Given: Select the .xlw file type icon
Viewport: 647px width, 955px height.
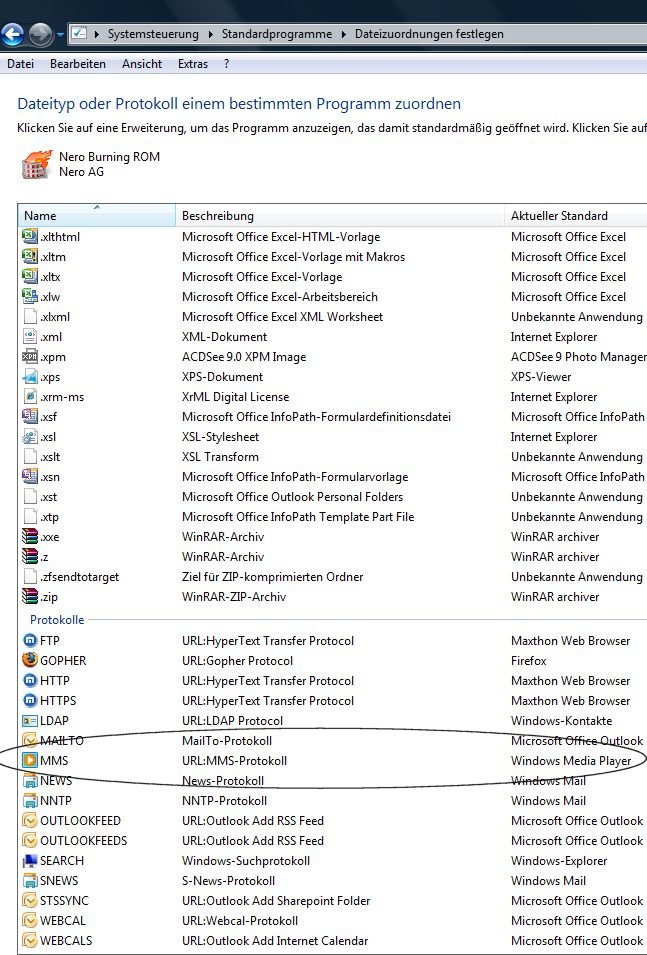Looking at the screenshot, I should [x=30, y=297].
